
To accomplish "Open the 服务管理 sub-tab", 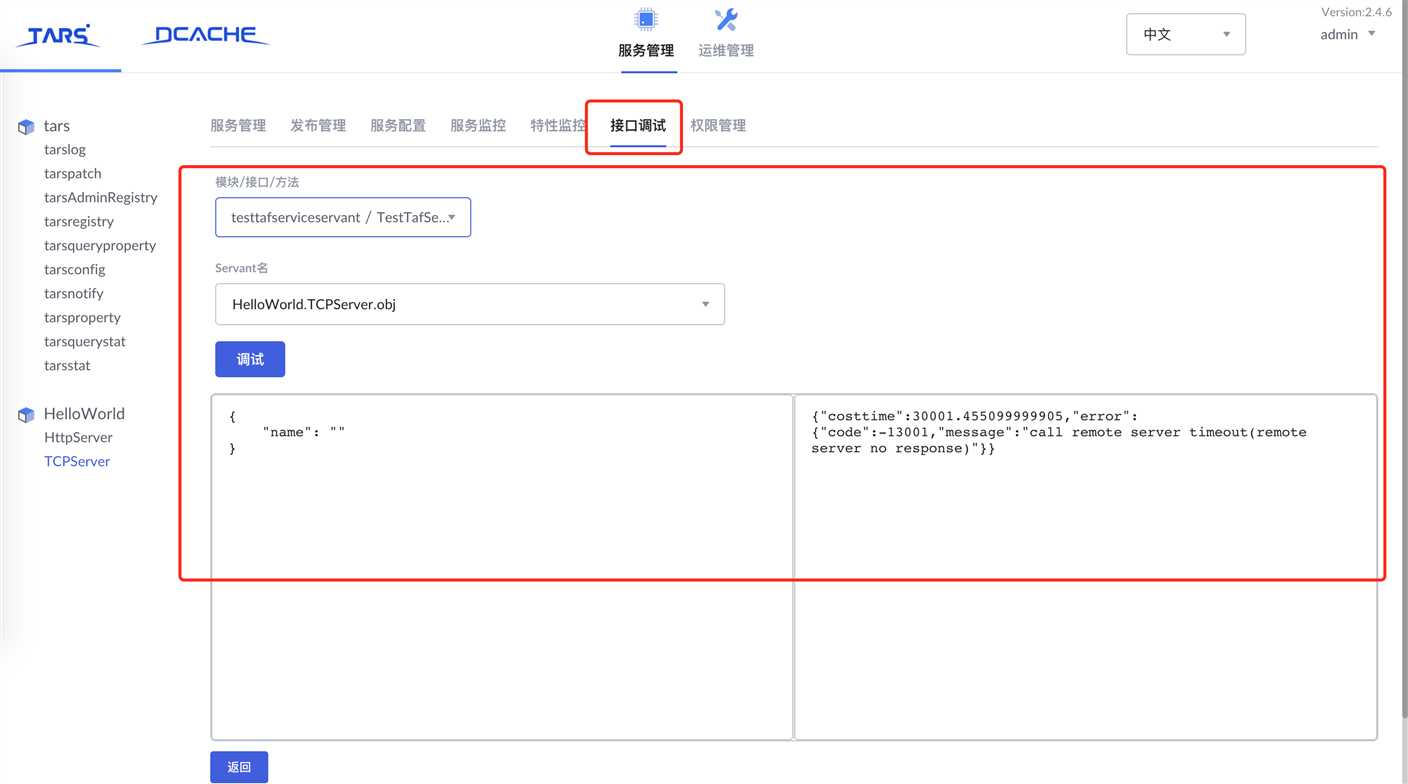I will 238,125.
